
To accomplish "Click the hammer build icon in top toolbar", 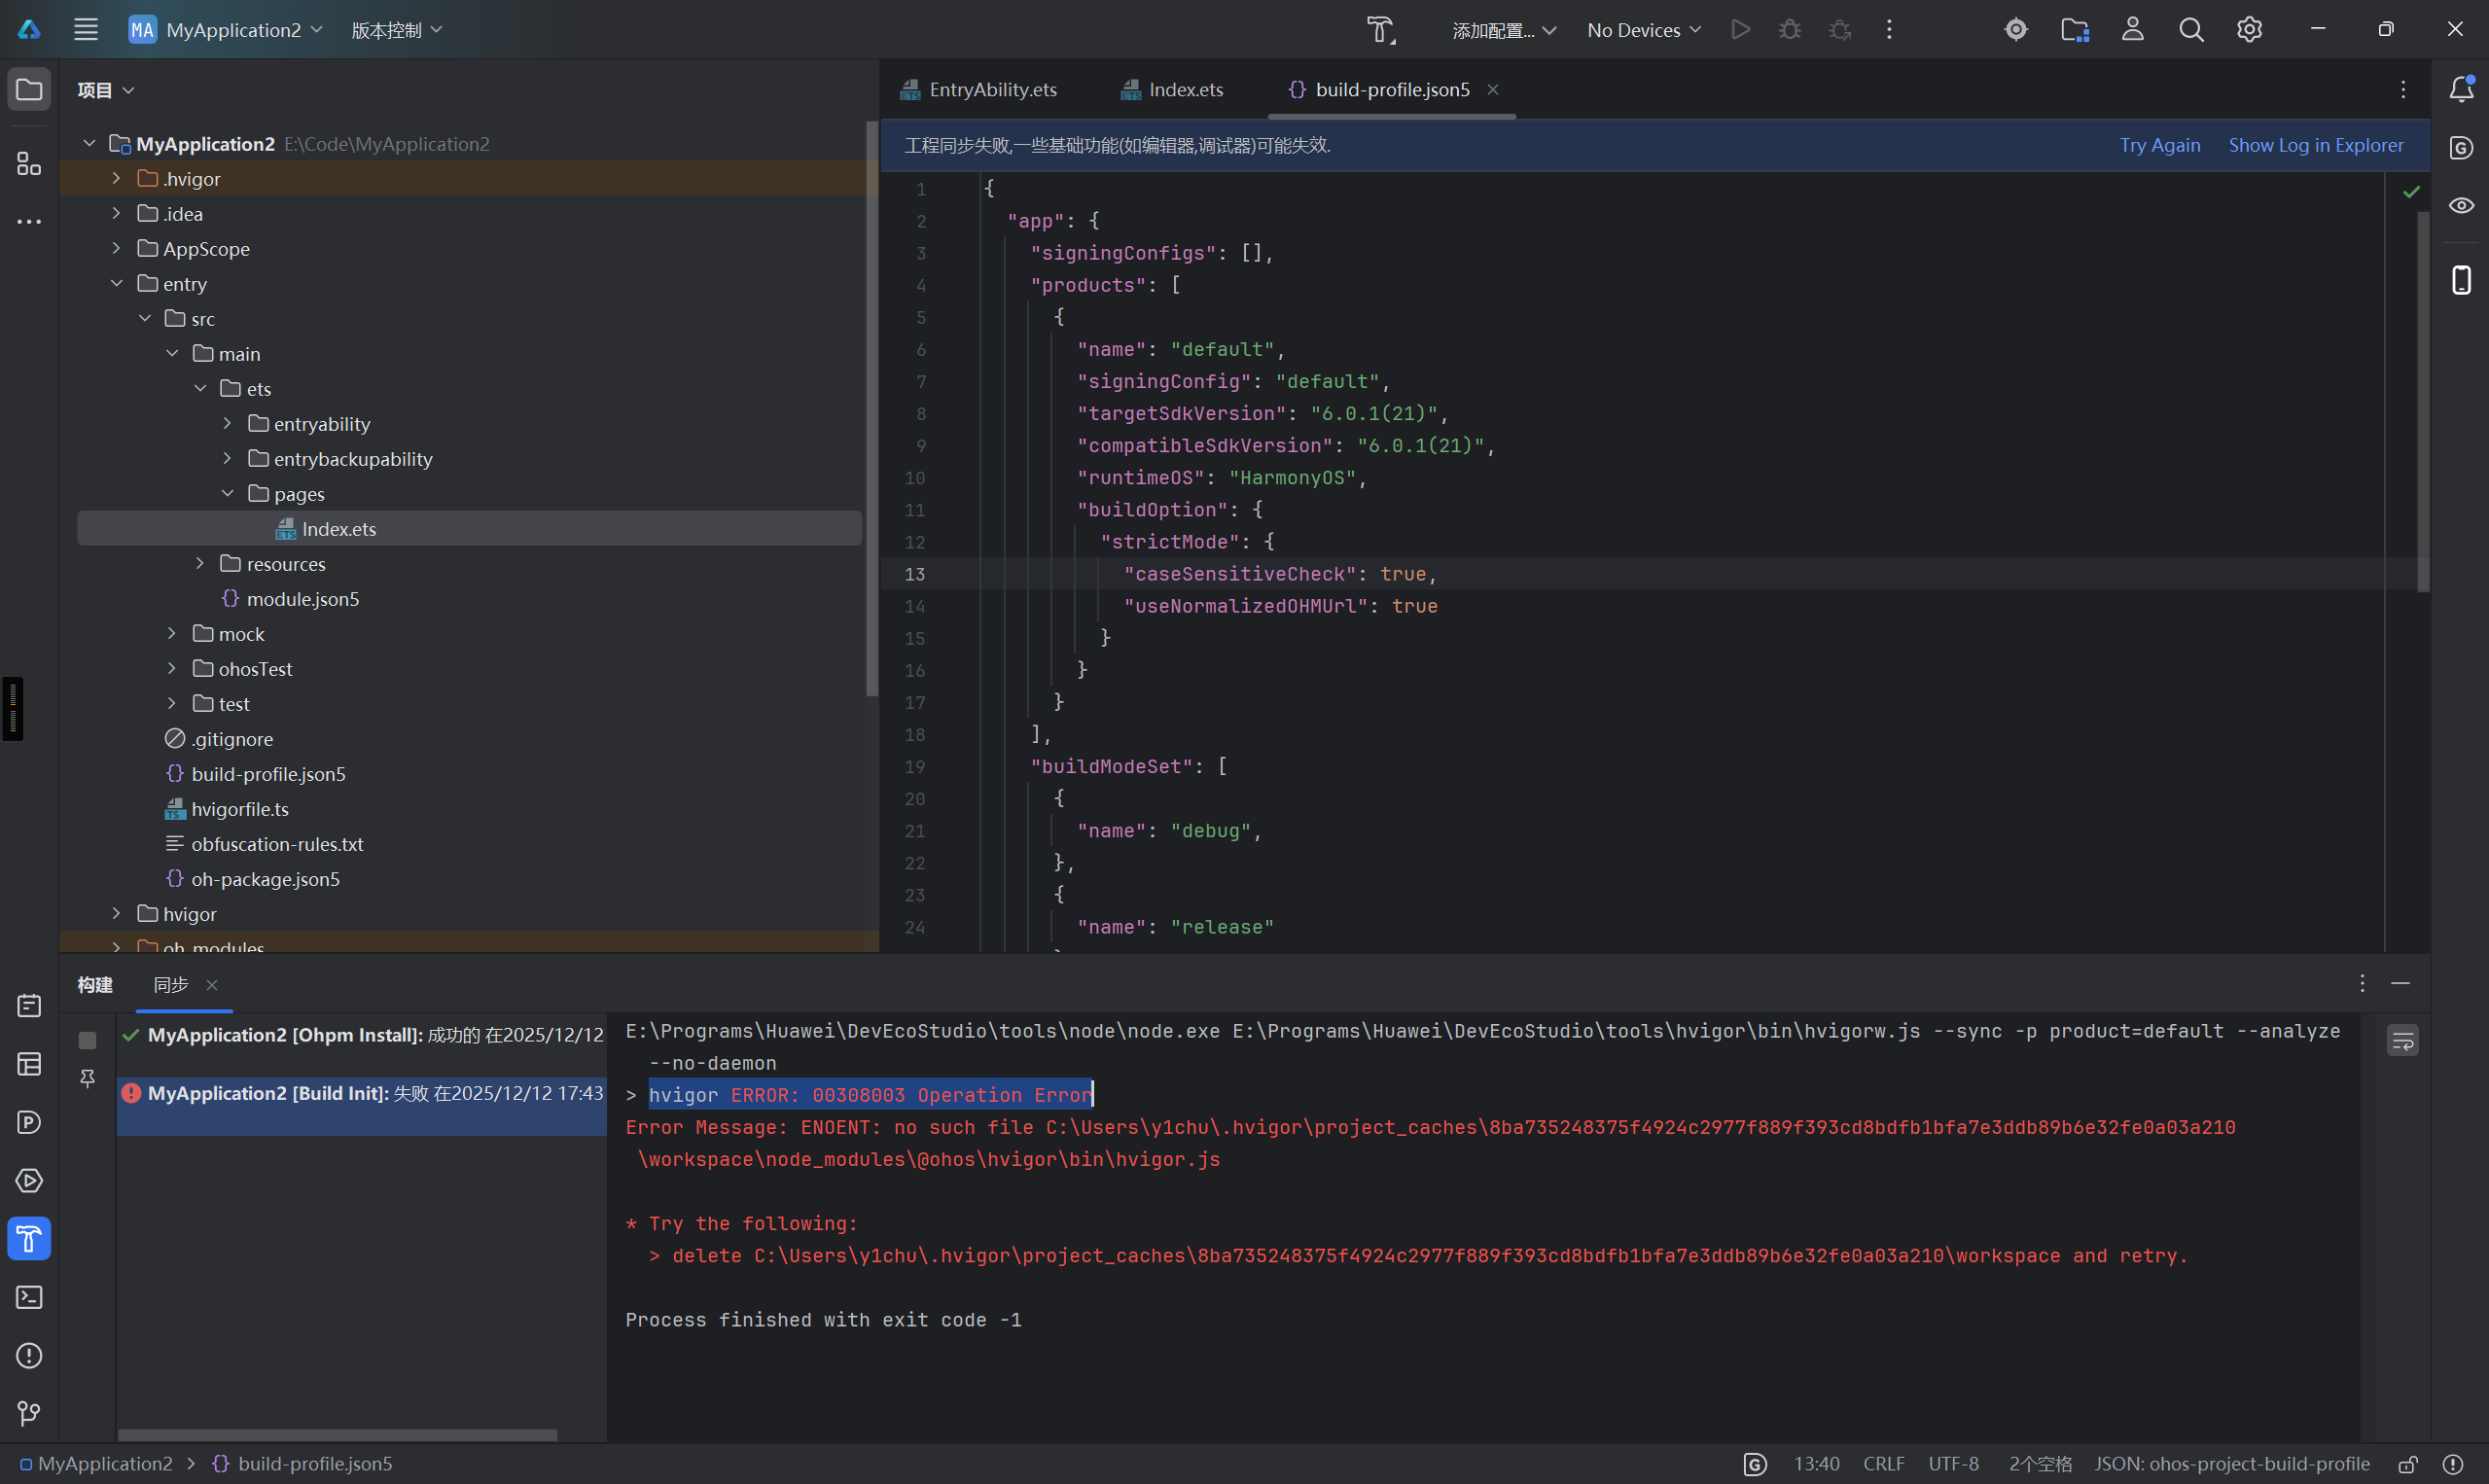I will click(x=1380, y=30).
